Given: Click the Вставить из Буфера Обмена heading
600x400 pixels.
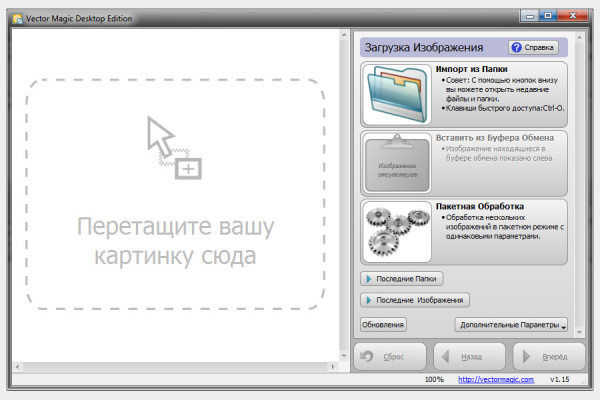Looking at the screenshot, I should point(495,138).
